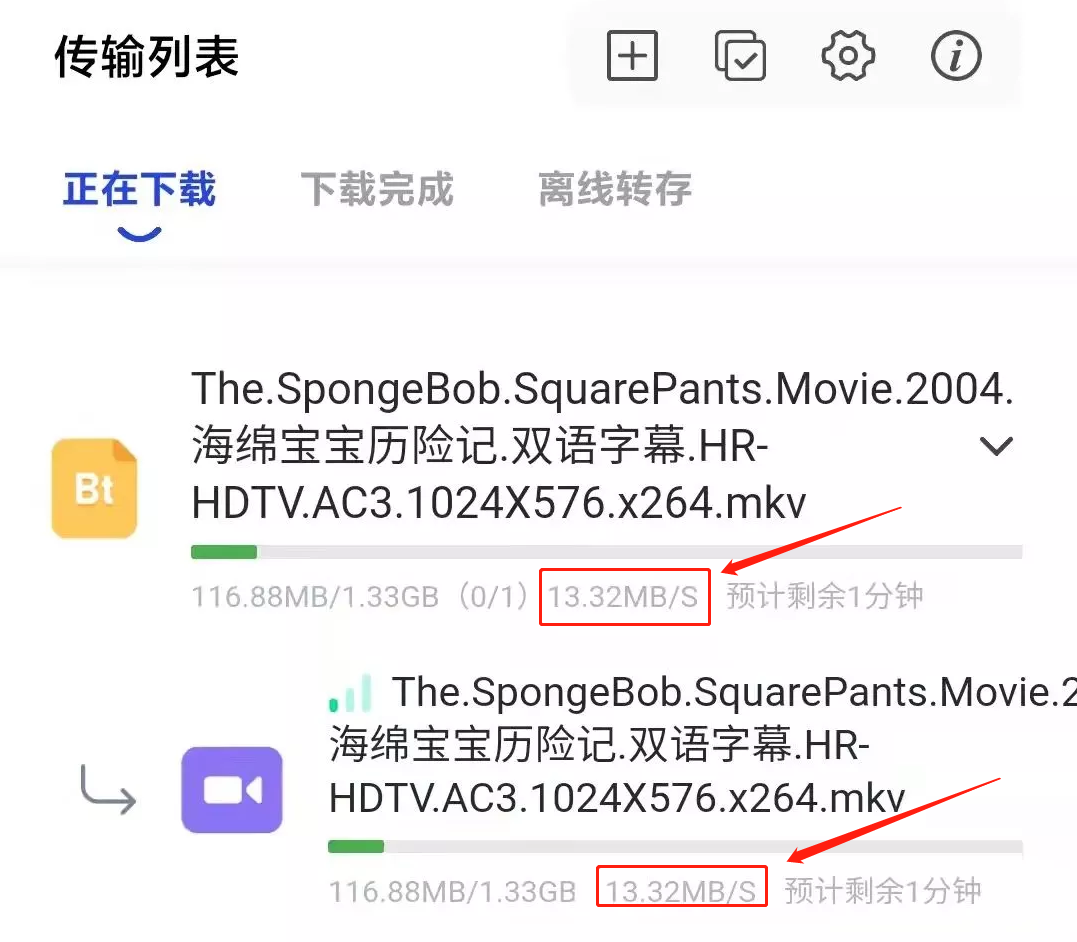This screenshot has height=942, width=1077.
Task: Click the video sub-file progress bar
Action: (x=675, y=846)
